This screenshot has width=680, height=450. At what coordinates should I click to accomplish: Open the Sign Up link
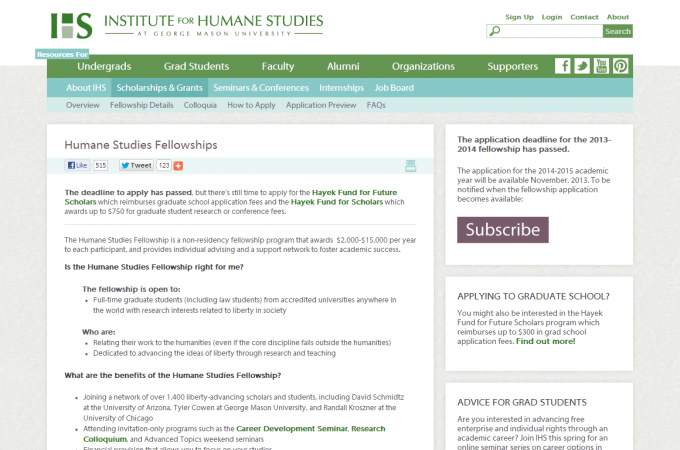coord(519,17)
